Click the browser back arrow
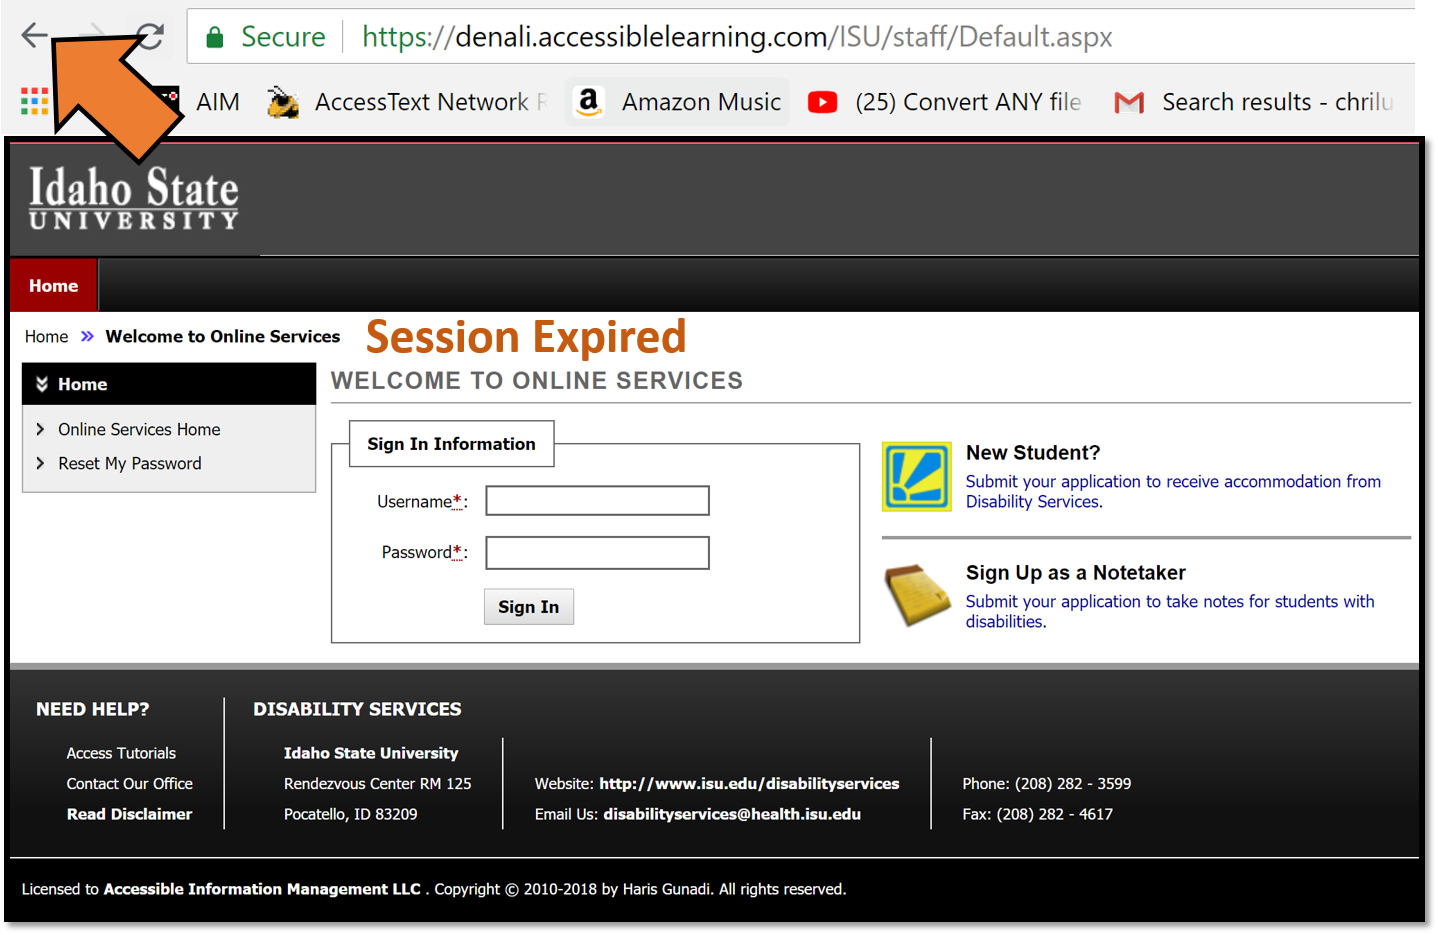This screenshot has height=935, width=1438. click(x=33, y=35)
